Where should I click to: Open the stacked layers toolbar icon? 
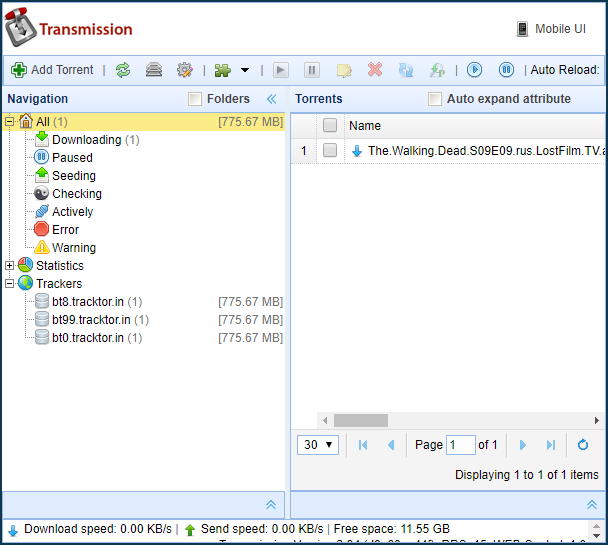pos(154,70)
